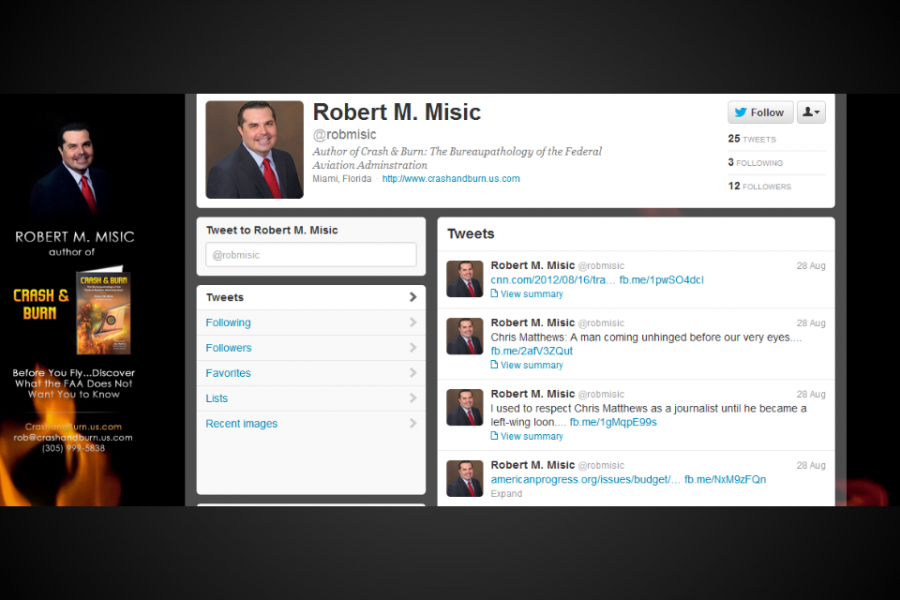The height and width of the screenshot is (600, 900).
Task: View summary of the cnn.com tweet
Action: (532, 294)
